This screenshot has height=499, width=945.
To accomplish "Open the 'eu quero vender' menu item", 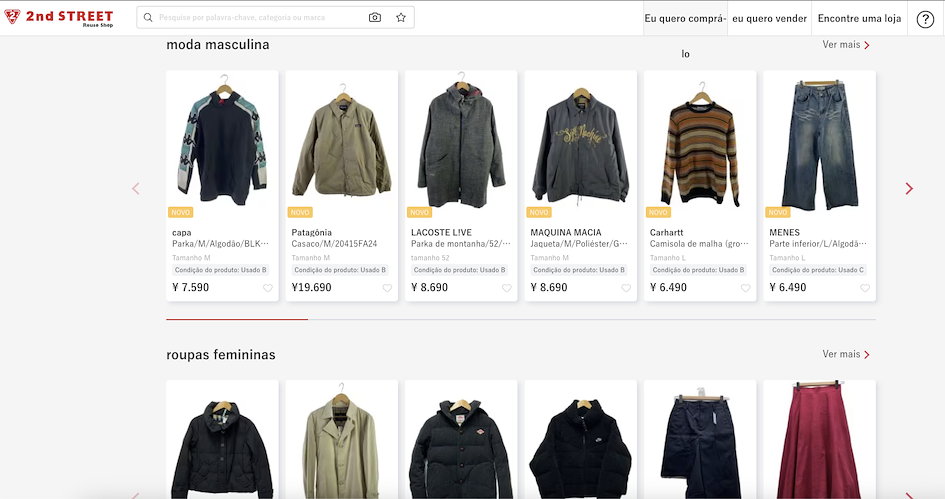I will [x=770, y=19].
